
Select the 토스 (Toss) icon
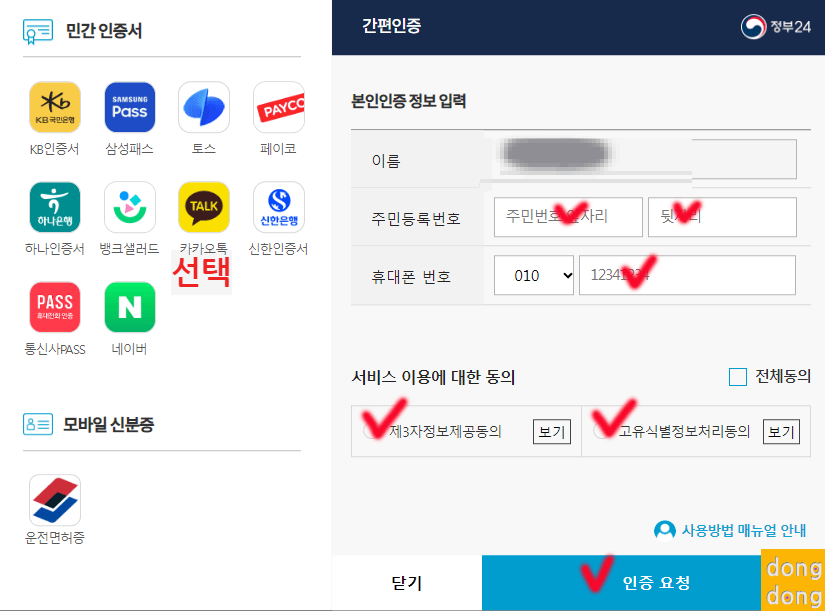pos(204,107)
